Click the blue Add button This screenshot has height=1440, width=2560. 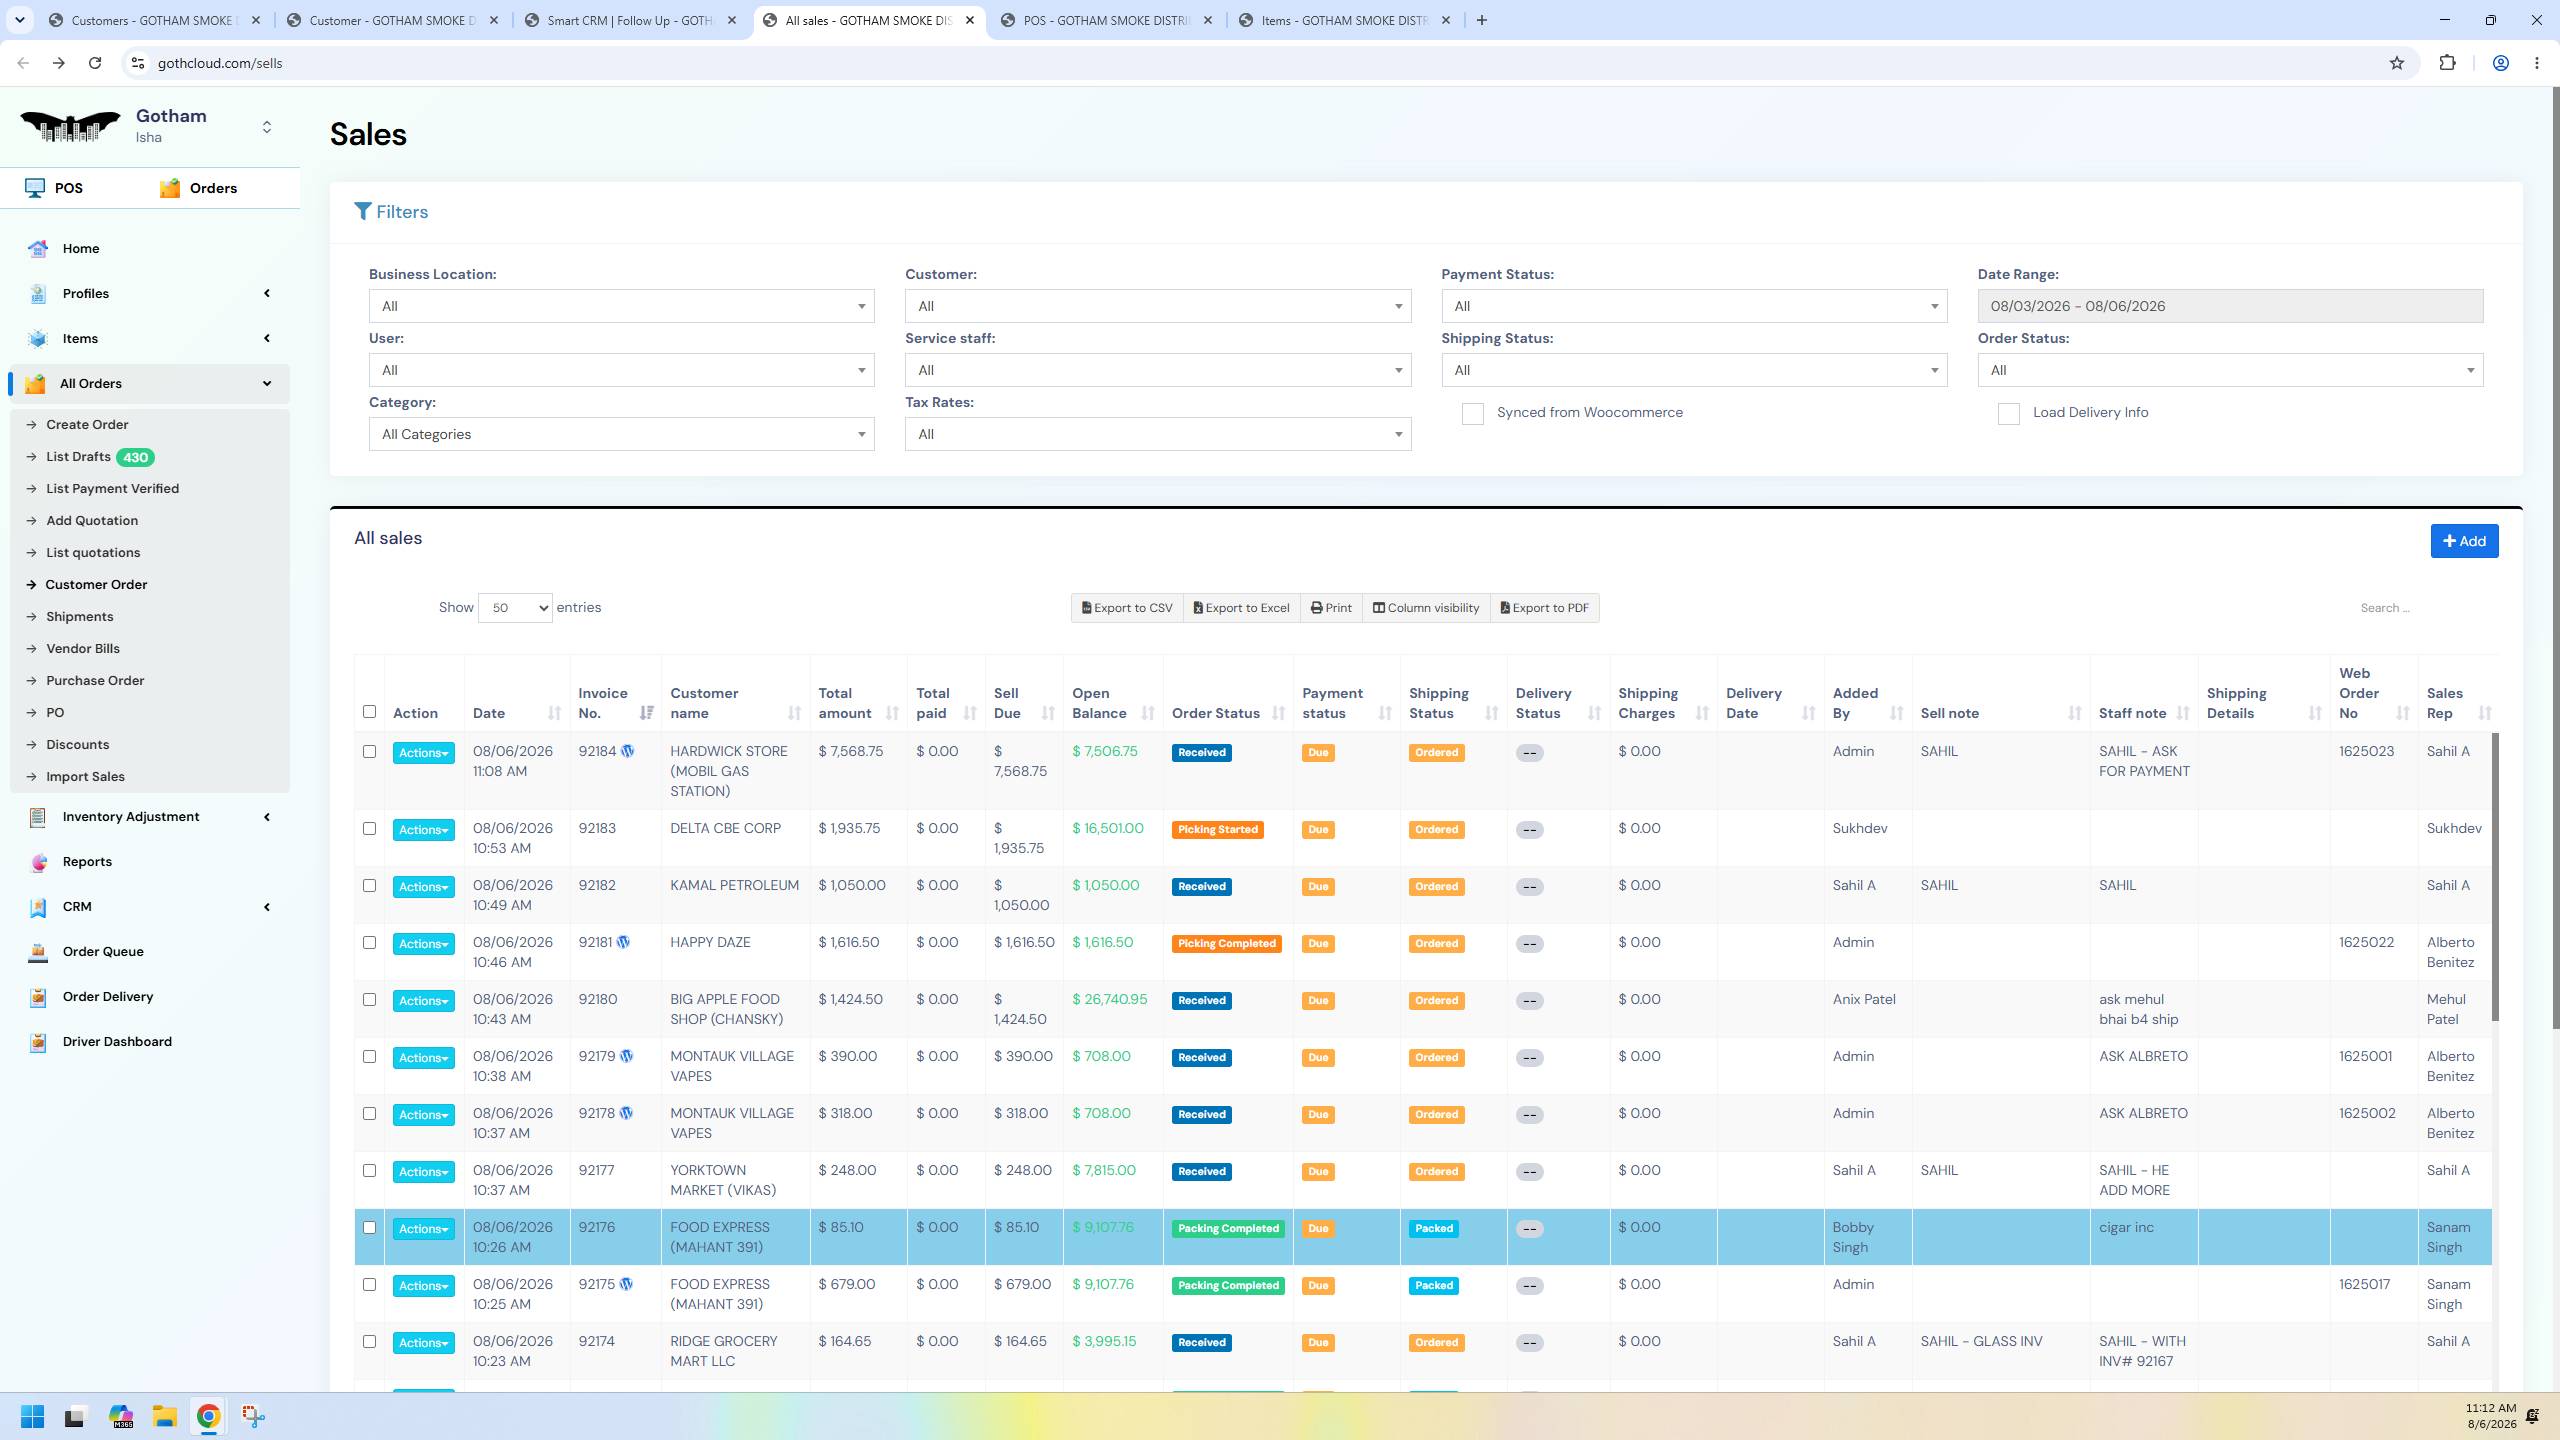pyautogui.click(x=2464, y=541)
